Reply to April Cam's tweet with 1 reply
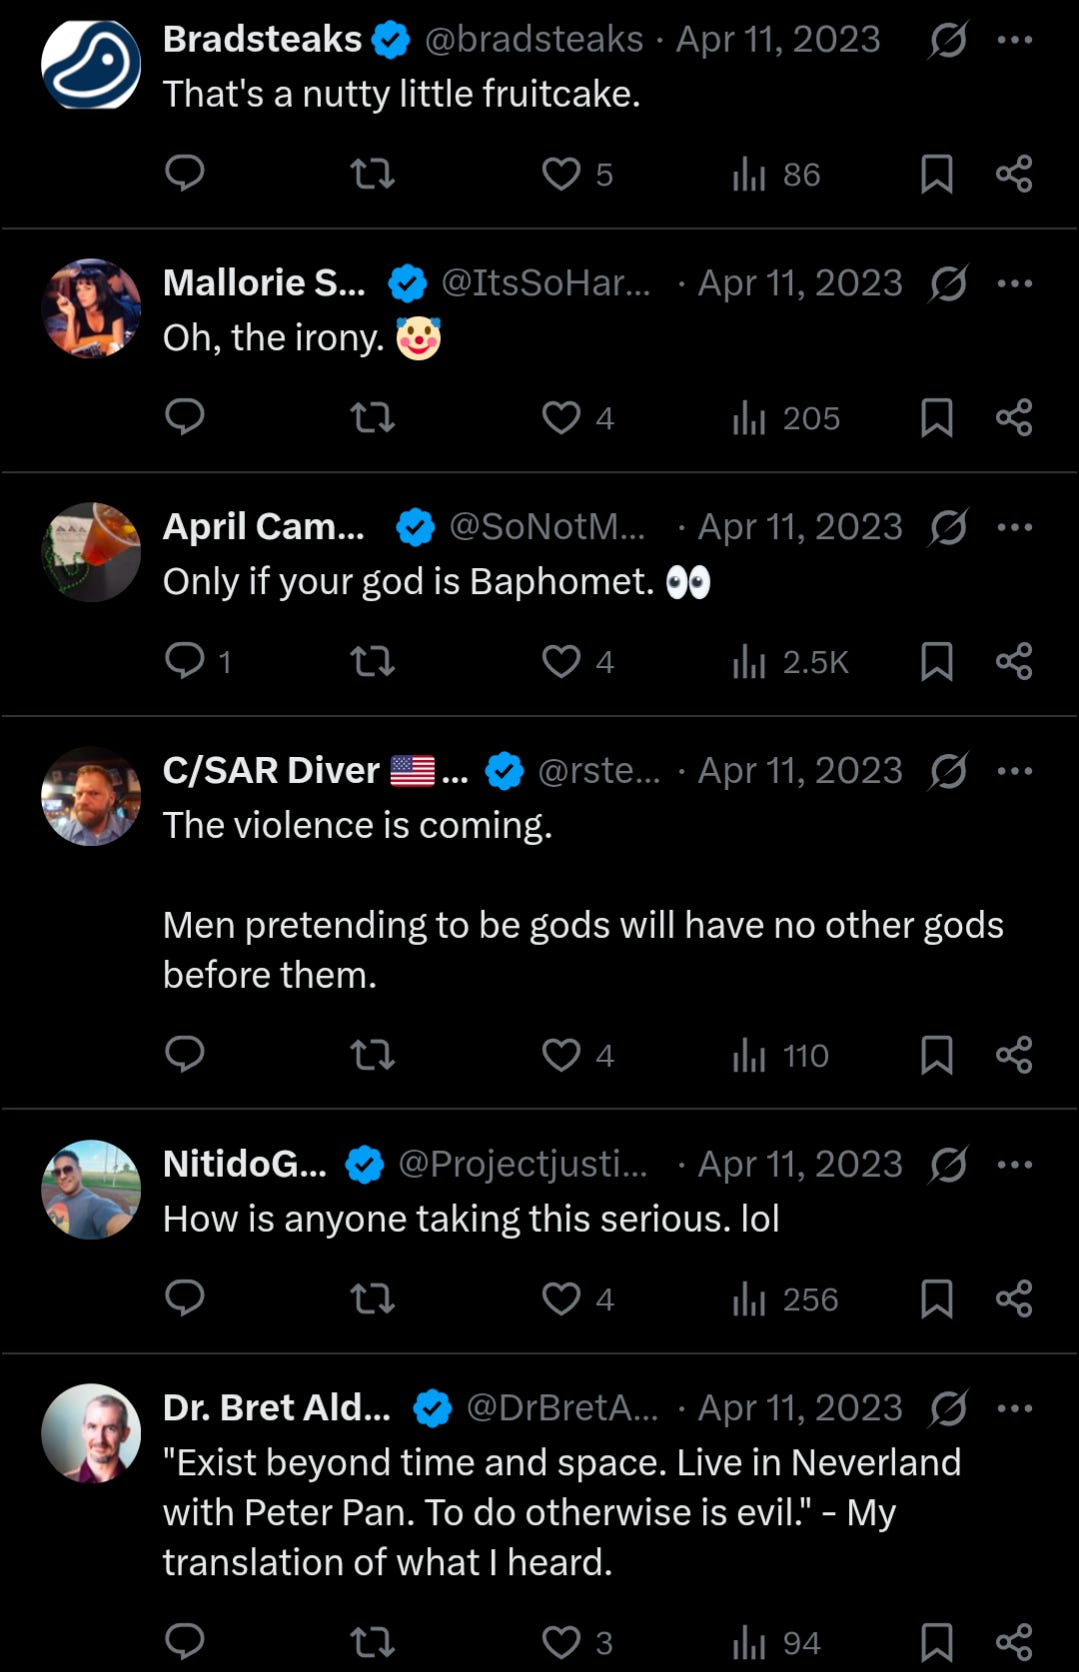 185,661
